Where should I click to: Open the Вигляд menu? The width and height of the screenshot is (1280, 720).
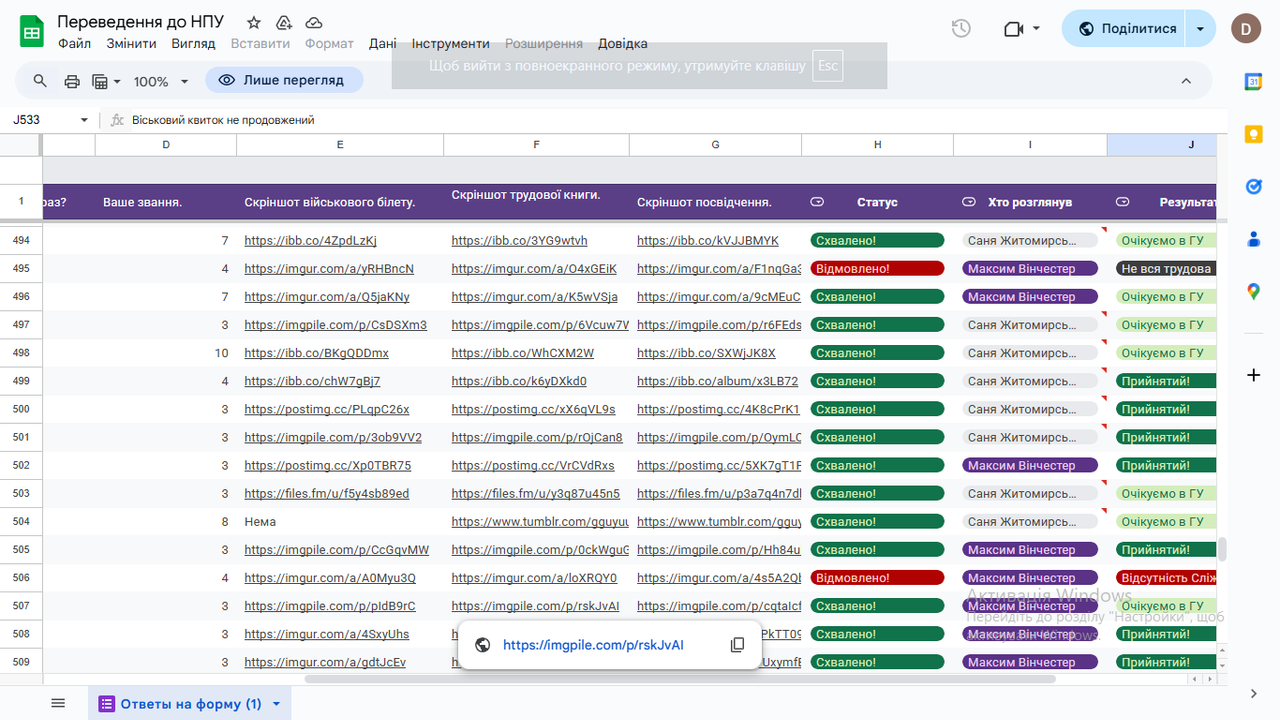[x=193, y=44]
